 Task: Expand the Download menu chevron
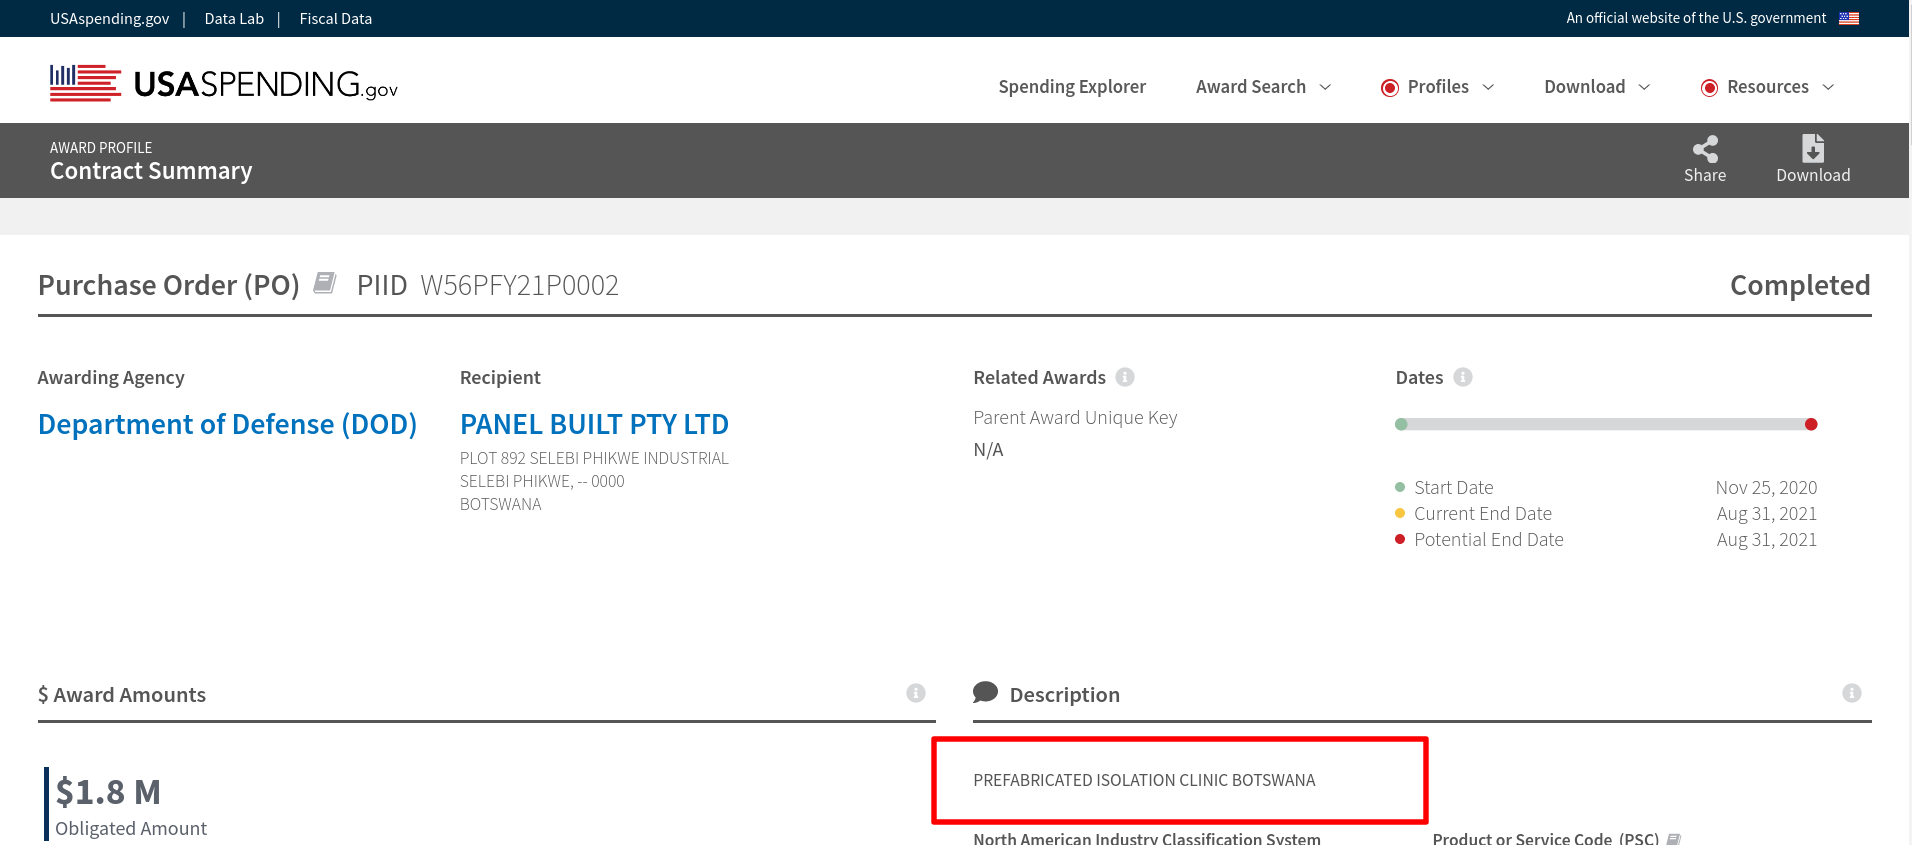1644,87
